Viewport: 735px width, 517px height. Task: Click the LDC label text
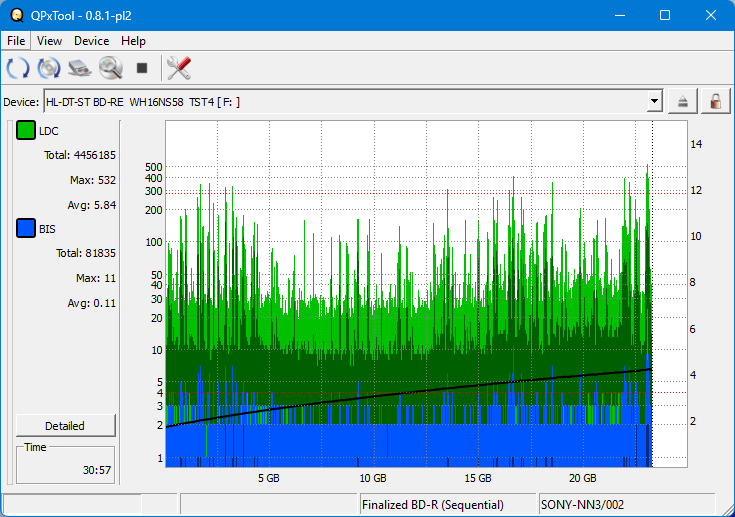coord(49,131)
